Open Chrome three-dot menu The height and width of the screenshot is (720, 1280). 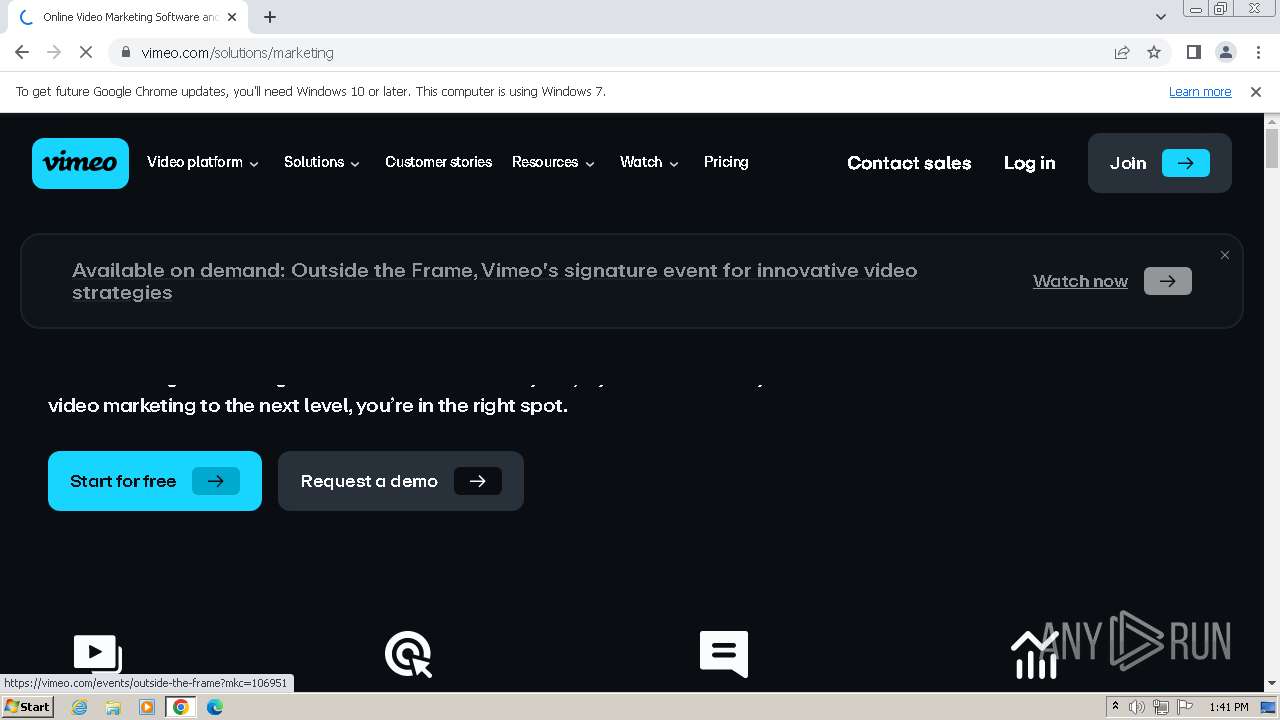1257,52
